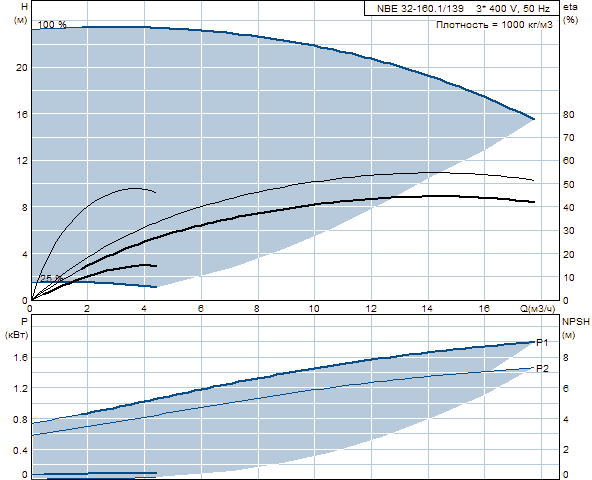
Task: Click the NBE 32-160.1/139 title box
Action: pyautogui.click(x=461, y=8)
